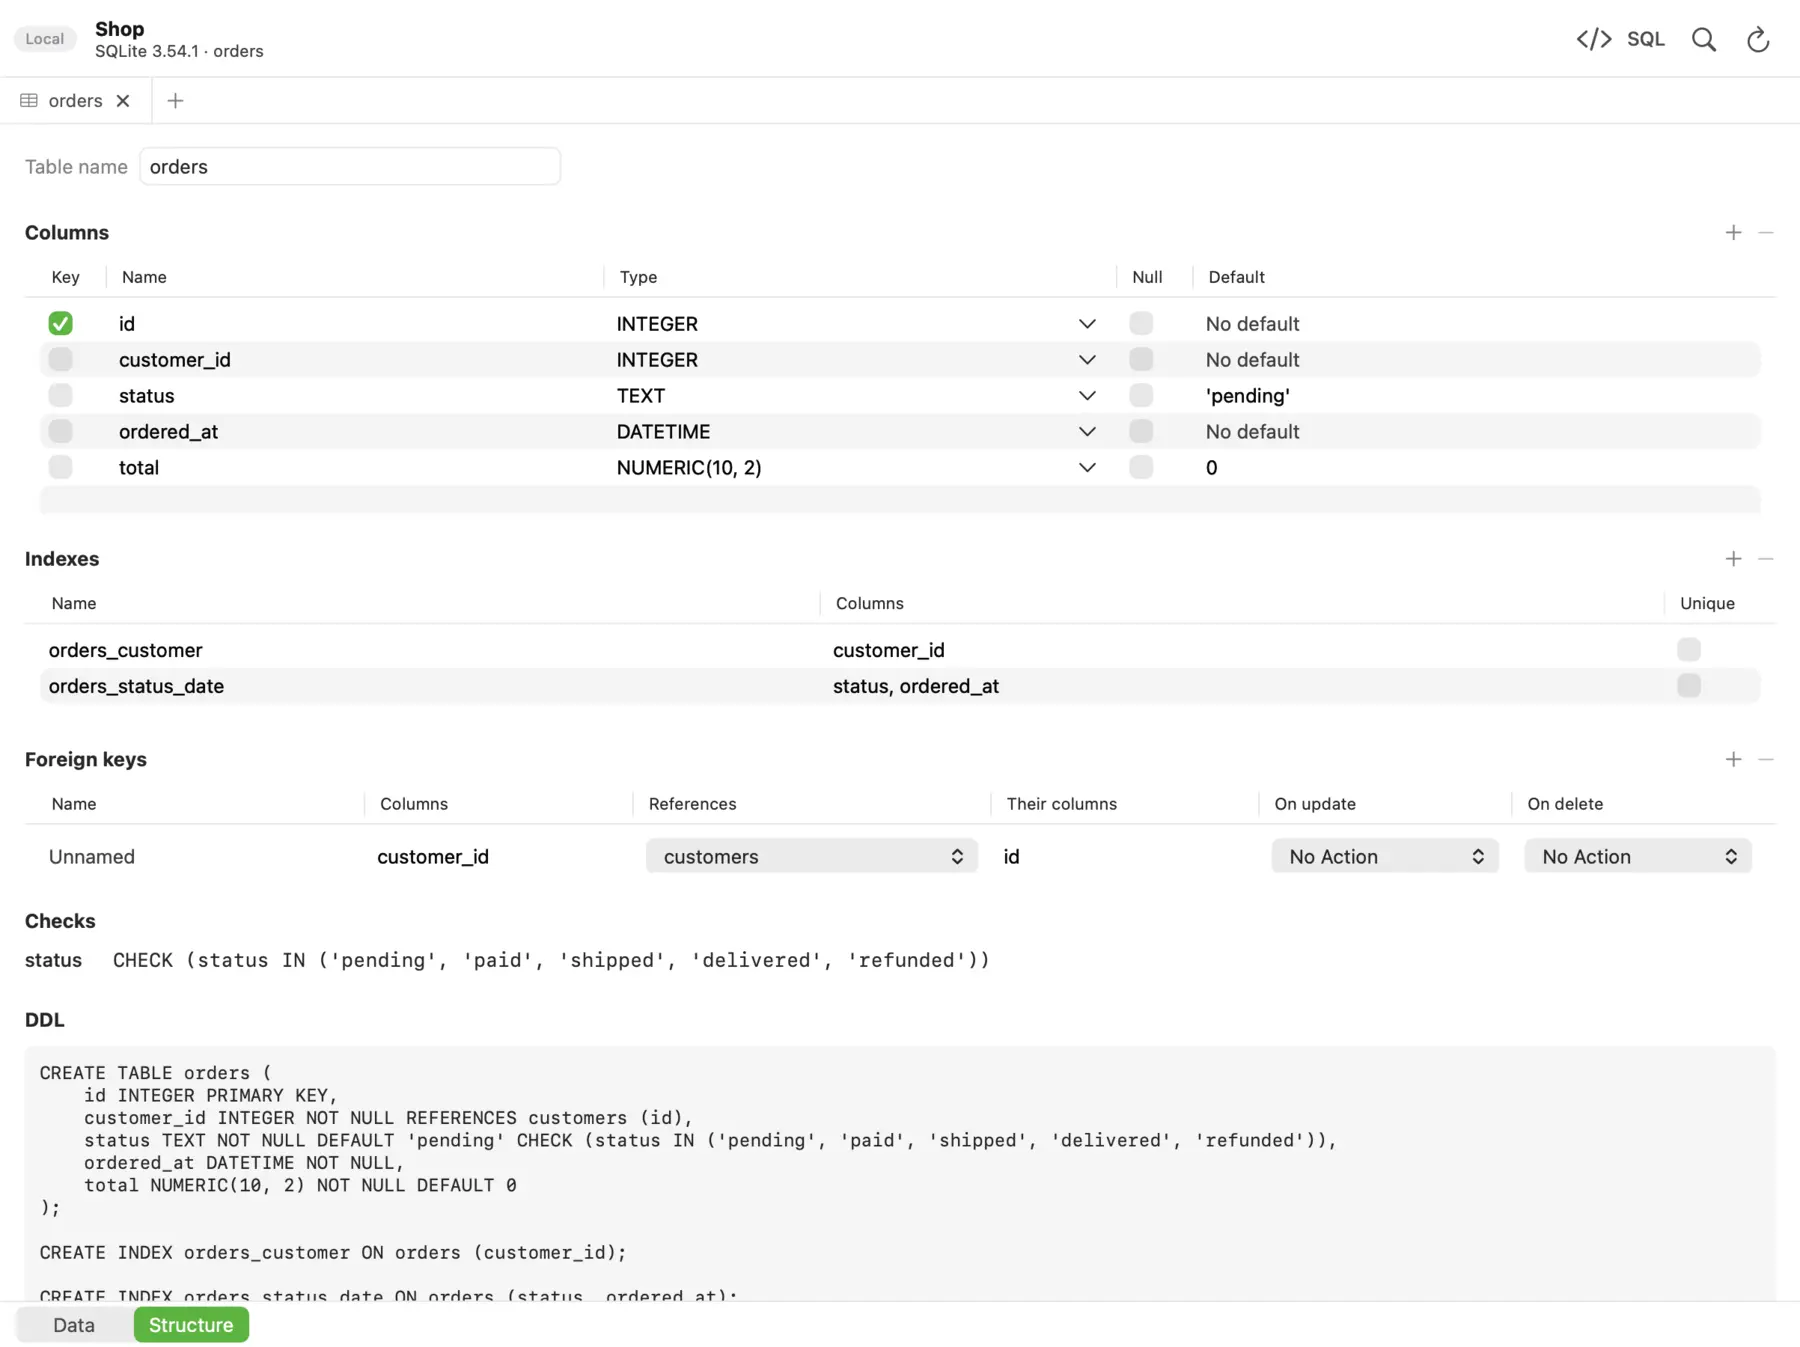Open type dropdown for id column
Image resolution: width=1800 pixels, height=1347 pixels.
pos(1087,324)
